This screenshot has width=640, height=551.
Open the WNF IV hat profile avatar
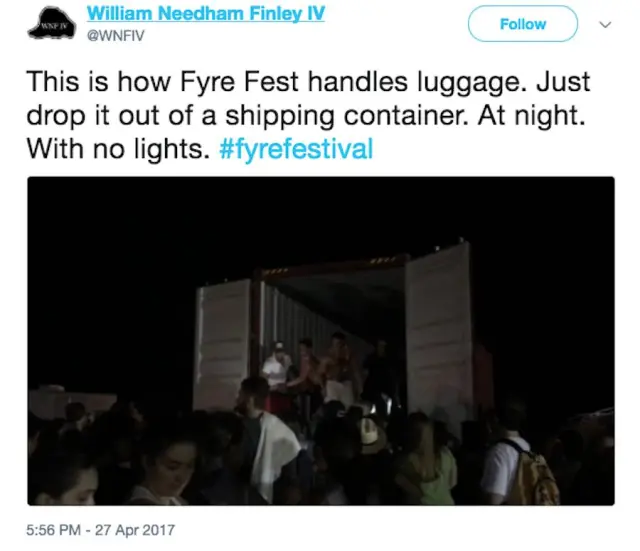pos(52,23)
